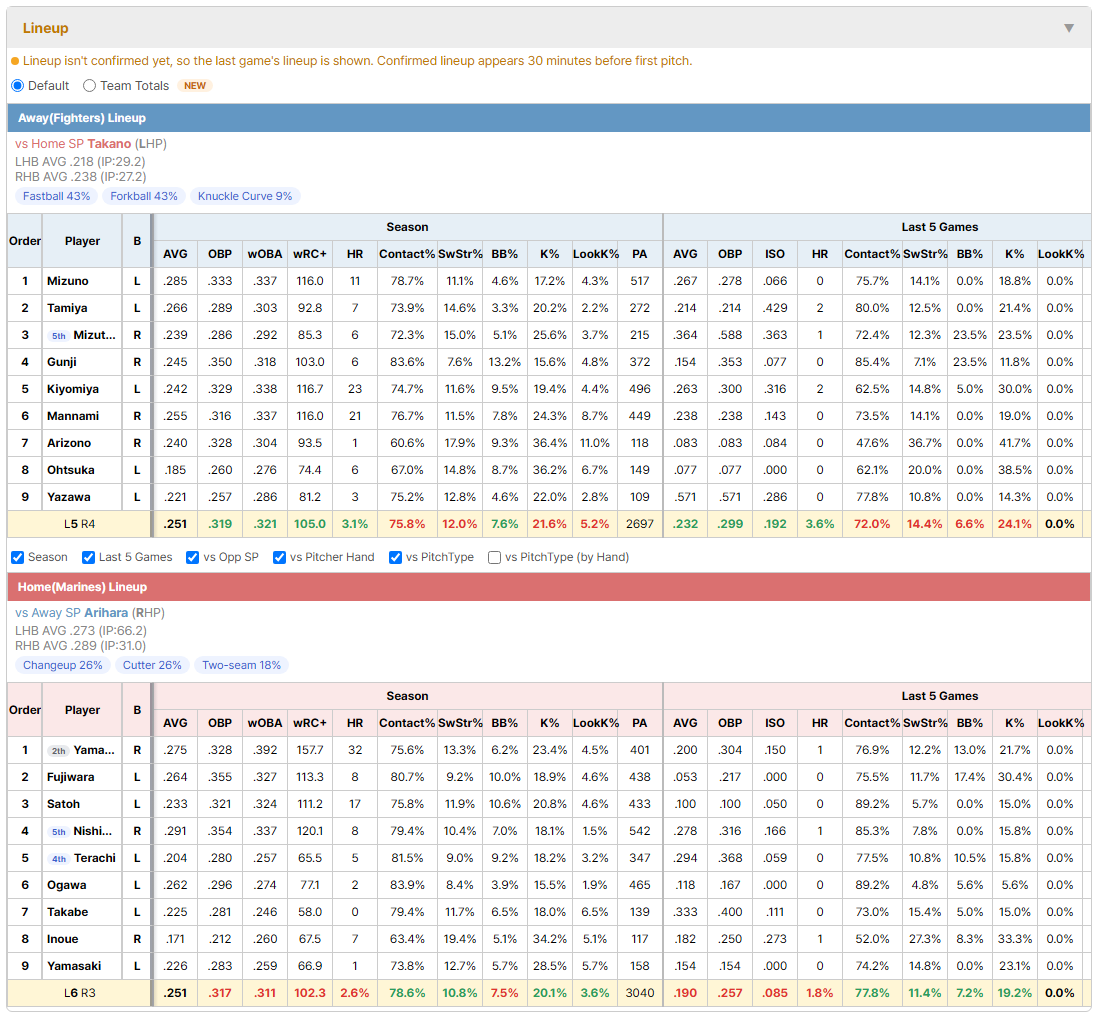Screen dimensions: 1098x1018
Task: Collapse the Lineup panel with the triangle arrow
Action: (1069, 28)
